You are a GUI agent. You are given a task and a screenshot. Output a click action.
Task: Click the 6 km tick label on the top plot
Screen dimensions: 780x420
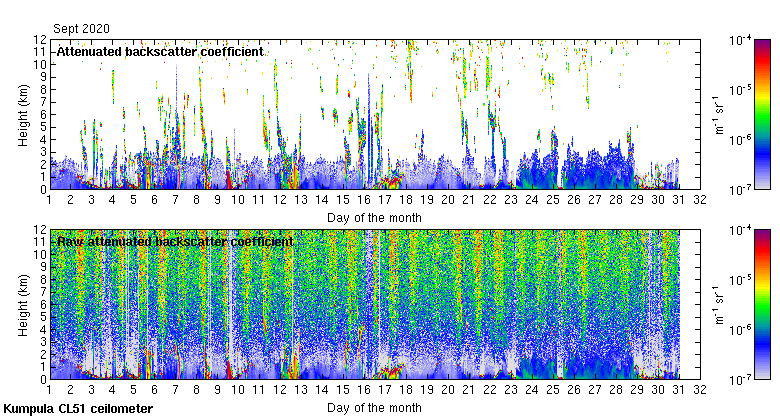[x=43, y=114]
